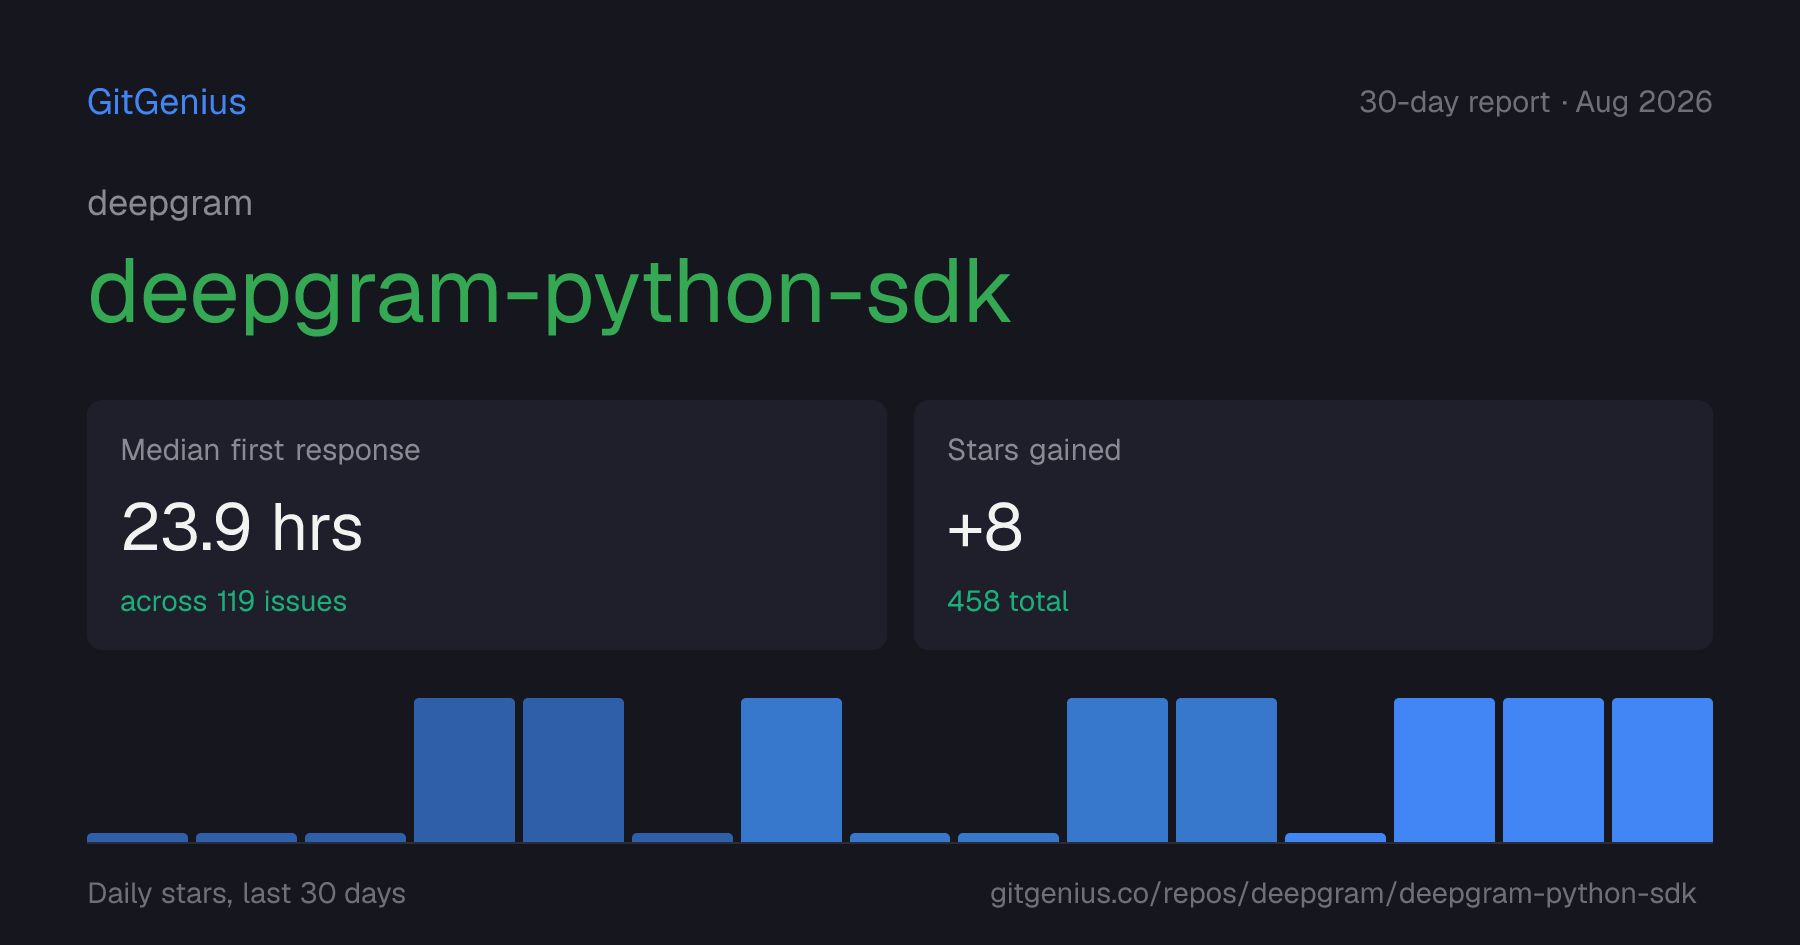The image size is (1800, 945).
Task: Click the 'Median first response' label
Action: pos(270,450)
